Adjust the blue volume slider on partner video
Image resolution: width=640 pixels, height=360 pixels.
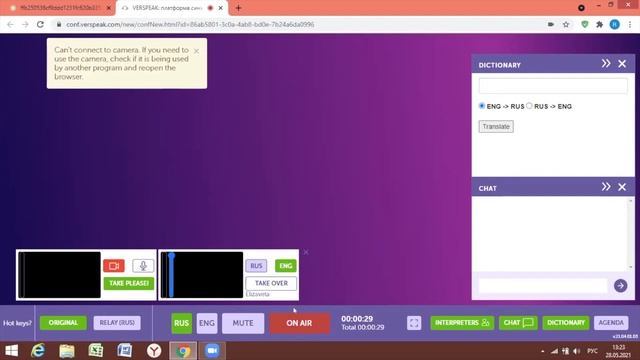coord(171,275)
